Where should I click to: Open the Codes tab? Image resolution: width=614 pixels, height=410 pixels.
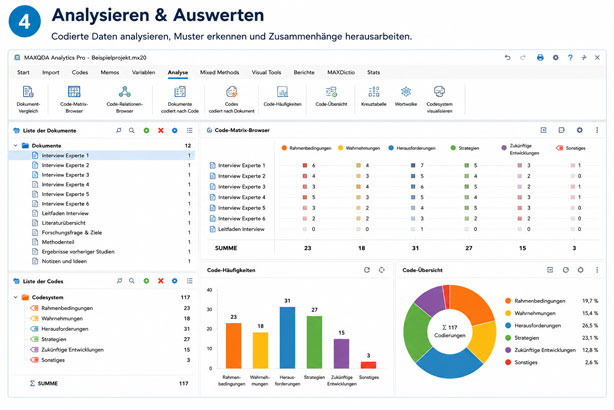(x=80, y=72)
